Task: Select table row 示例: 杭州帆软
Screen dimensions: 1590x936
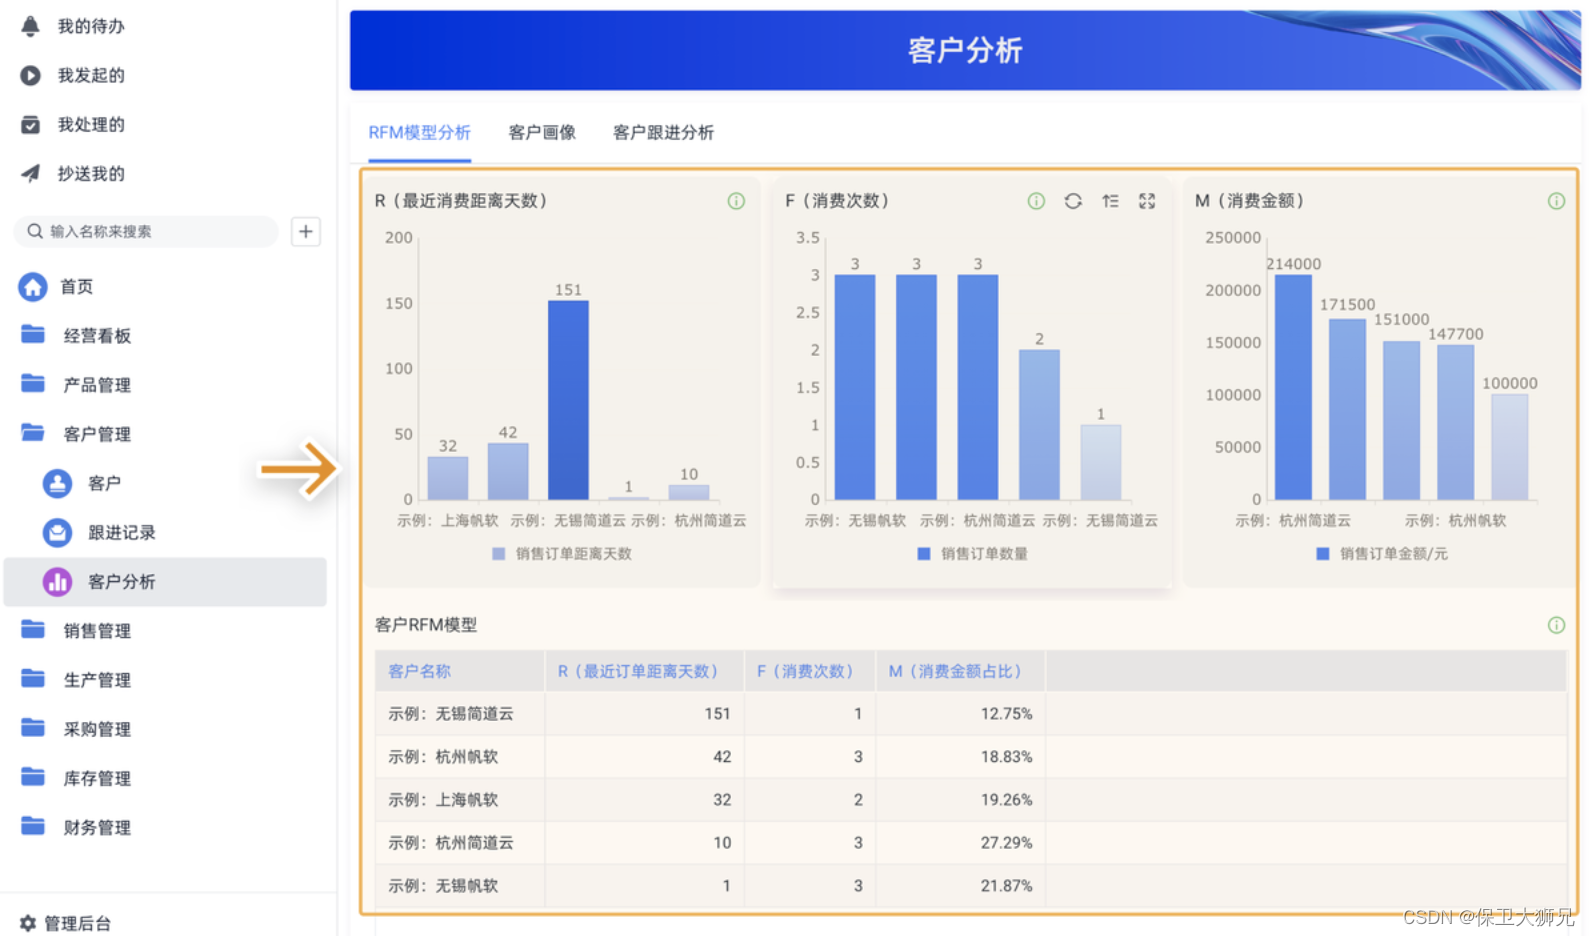Action: (x=970, y=756)
